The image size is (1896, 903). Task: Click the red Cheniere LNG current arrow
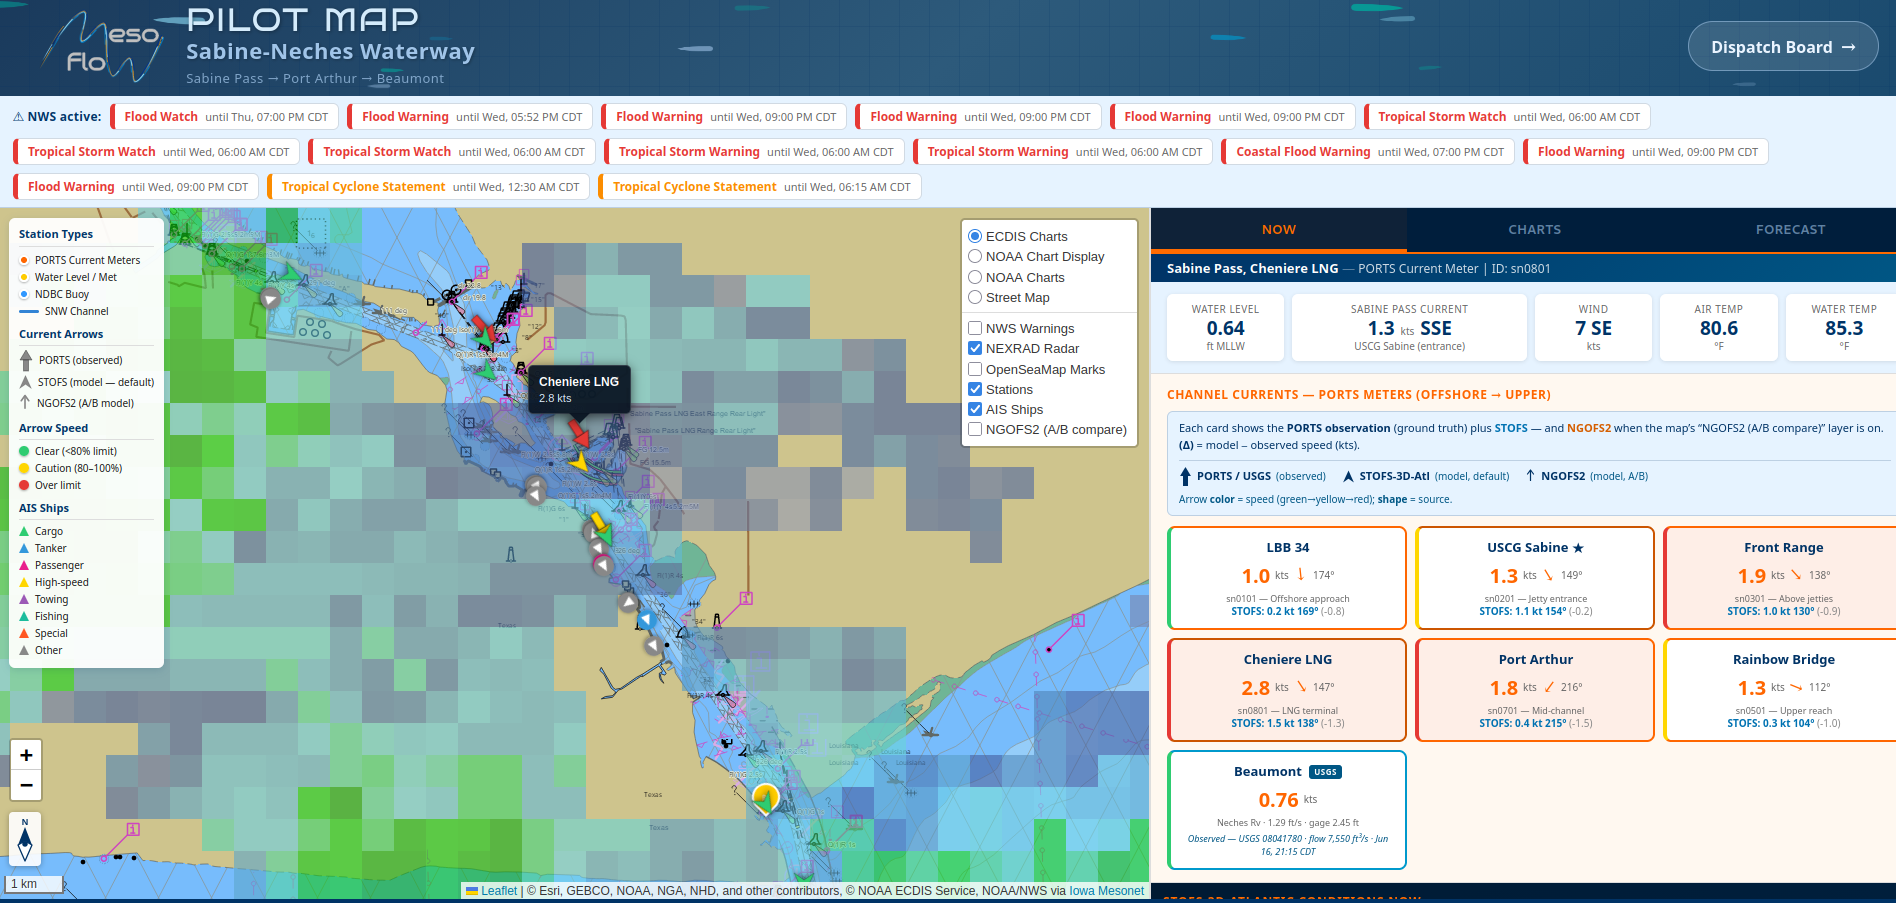[x=578, y=433]
